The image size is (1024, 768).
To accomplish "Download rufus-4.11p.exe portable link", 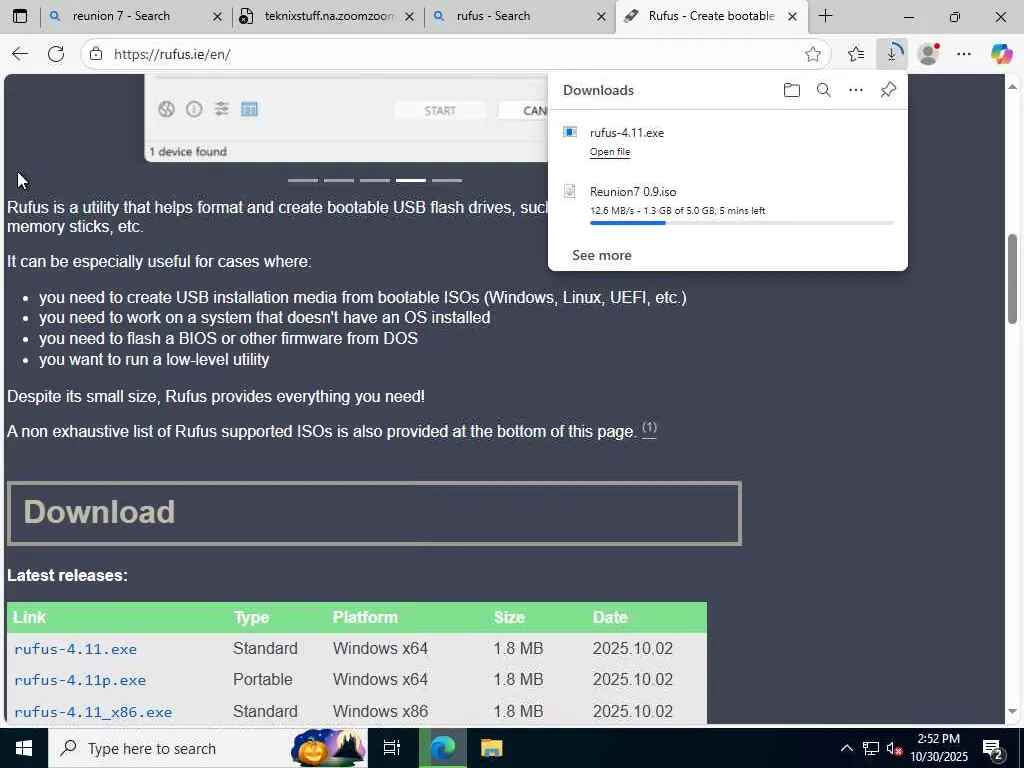I will 80,680.
